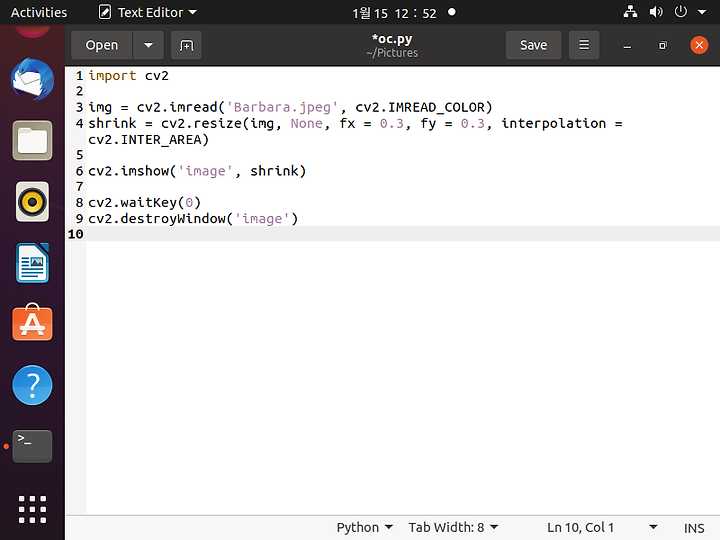The height and width of the screenshot is (540, 720).
Task: Click 'cv2.destroyWindow' on line 9
Action: pos(157,218)
